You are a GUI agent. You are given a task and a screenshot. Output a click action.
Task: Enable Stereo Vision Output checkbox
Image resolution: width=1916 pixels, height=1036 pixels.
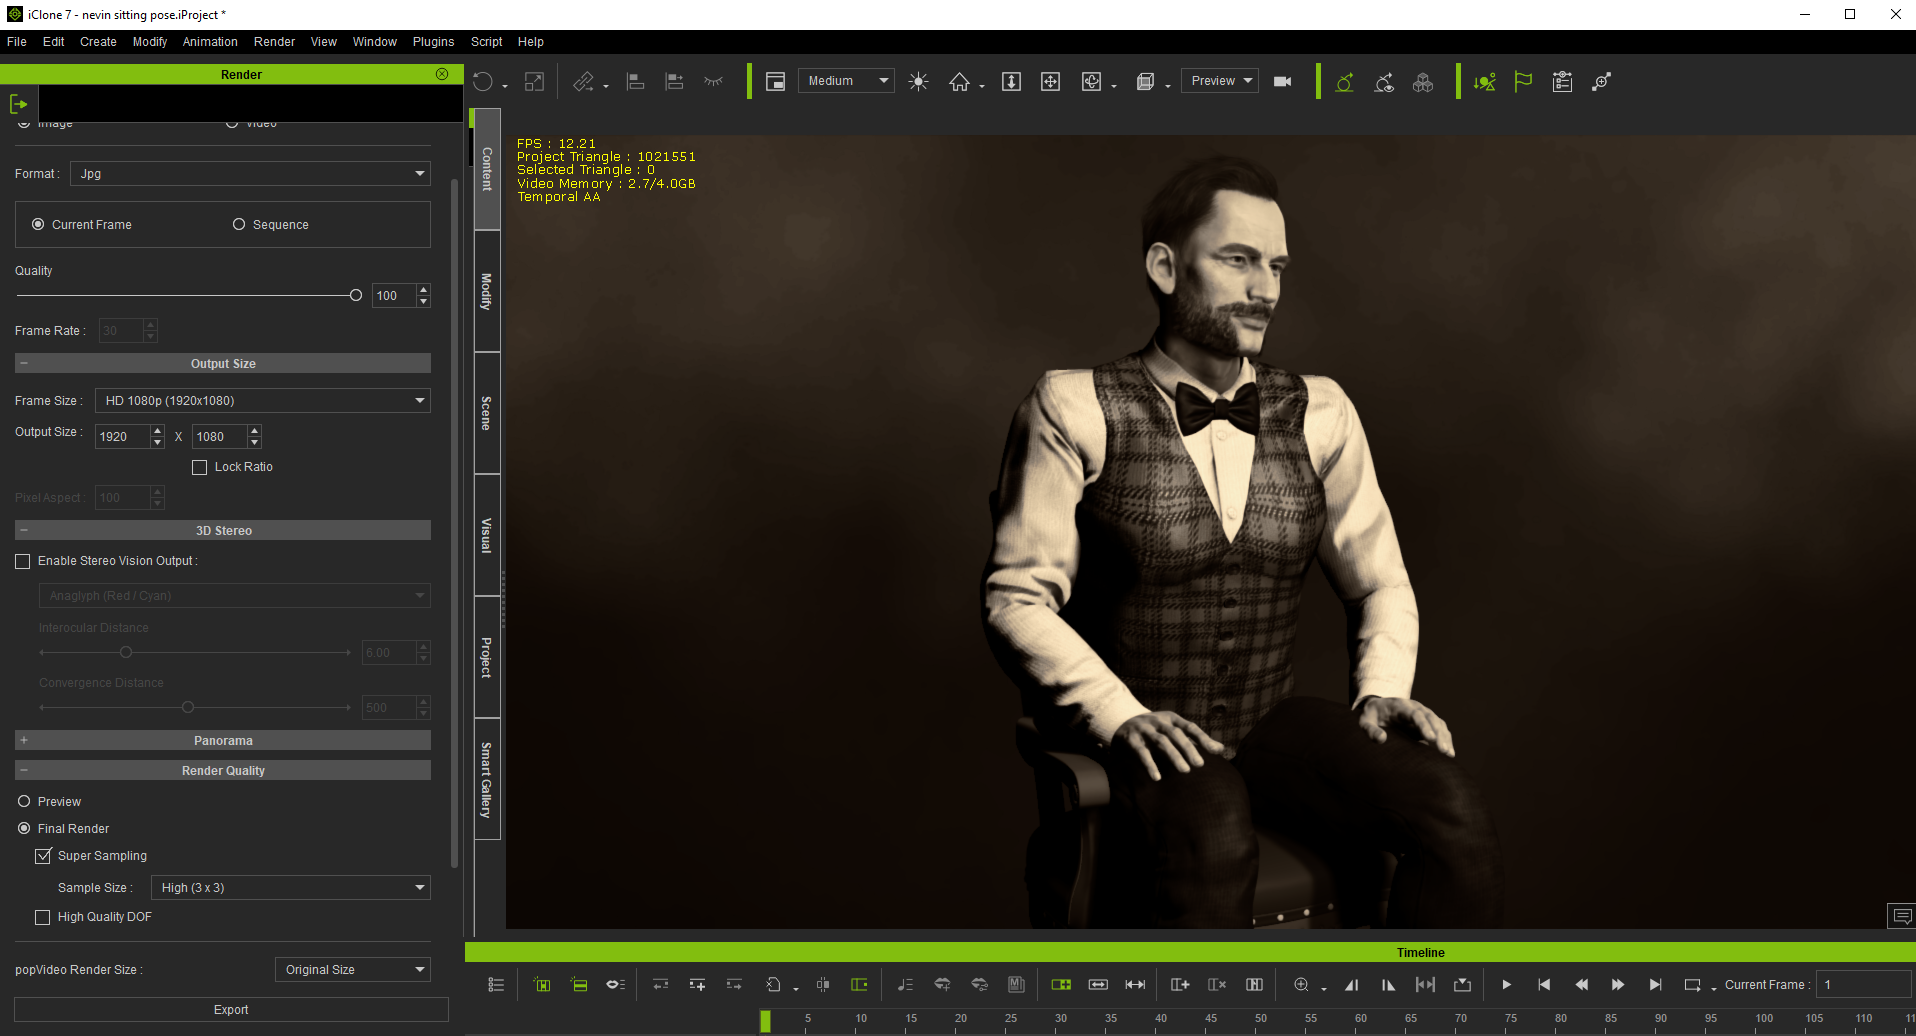(22, 562)
